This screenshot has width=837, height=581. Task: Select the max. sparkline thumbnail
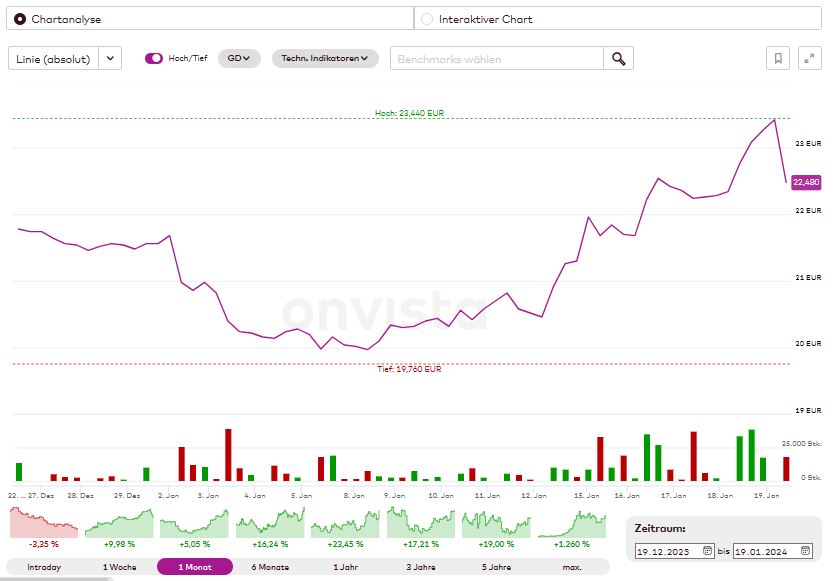(x=572, y=521)
